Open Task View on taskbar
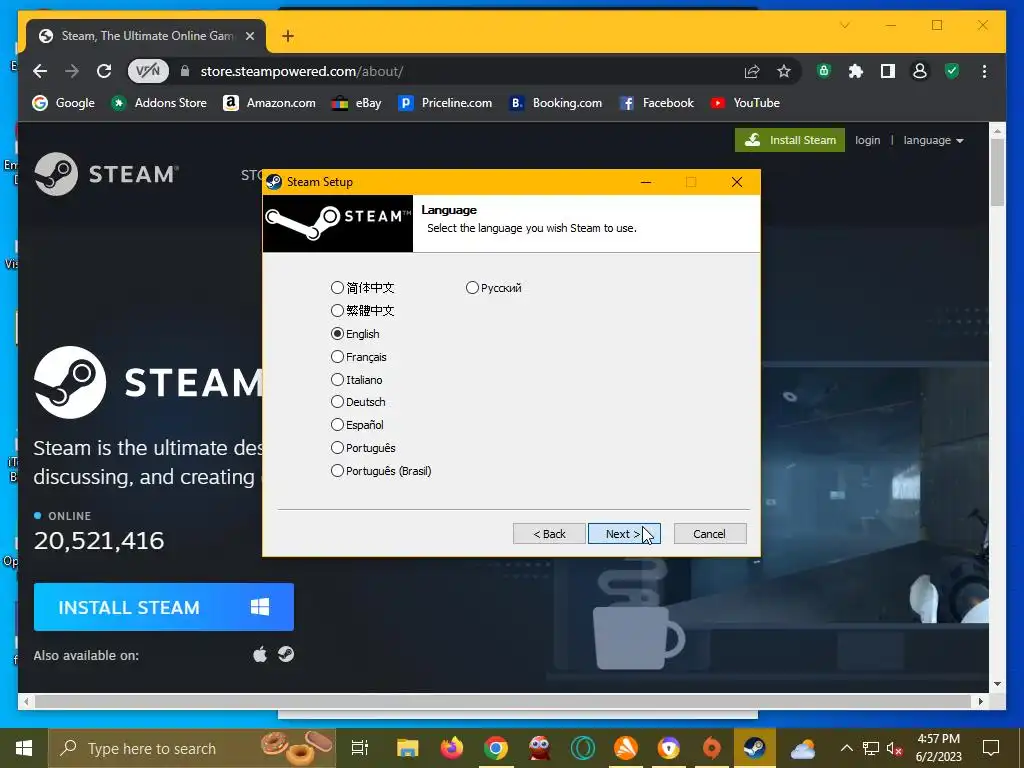The width and height of the screenshot is (1024, 768). coord(360,748)
